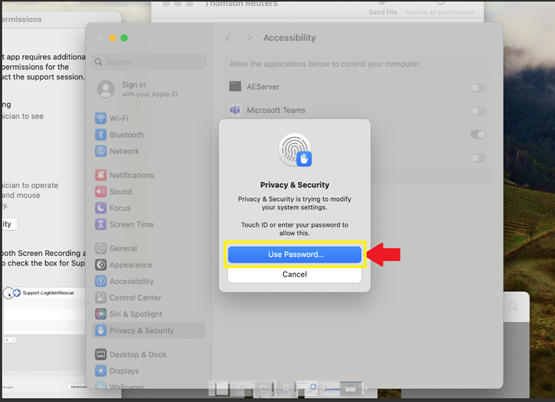
Task: Open Siri & Spotlight icon
Action: pyautogui.click(x=101, y=314)
